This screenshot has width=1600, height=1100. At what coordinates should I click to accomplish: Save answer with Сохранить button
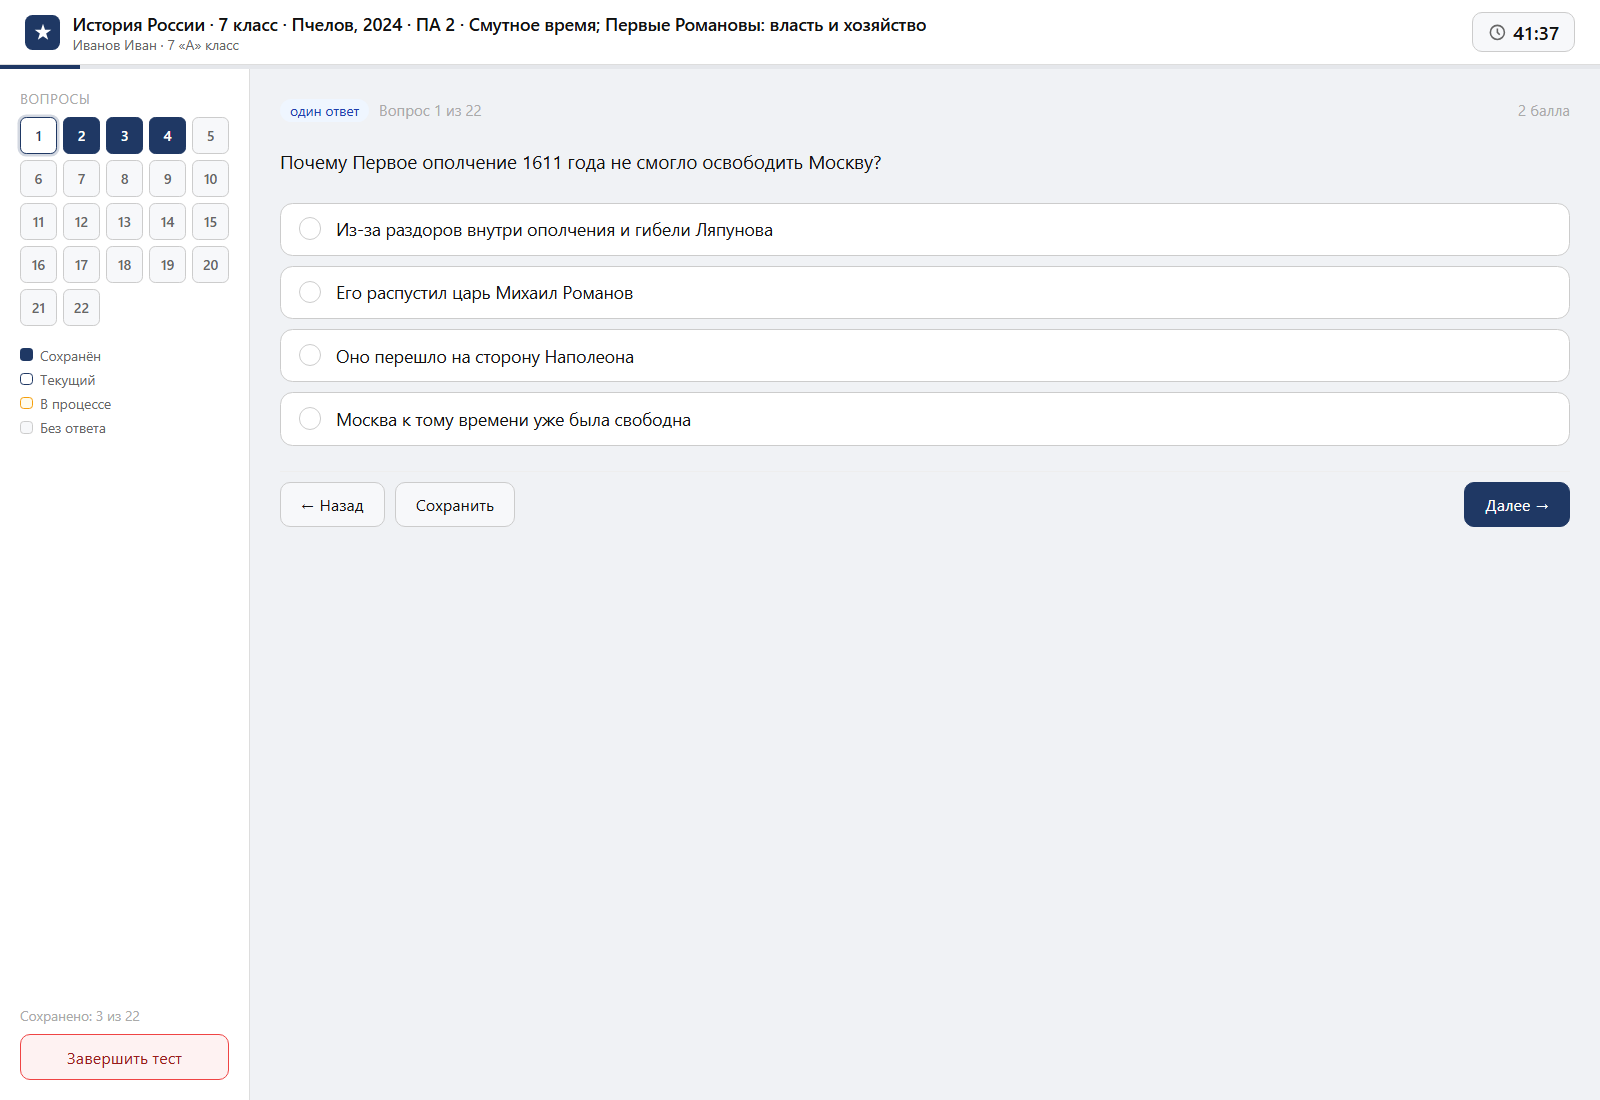(x=455, y=505)
